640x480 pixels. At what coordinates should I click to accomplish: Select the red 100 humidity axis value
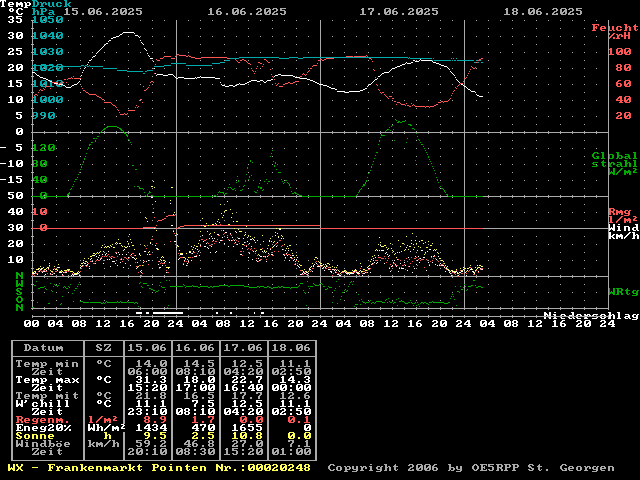pos(620,51)
